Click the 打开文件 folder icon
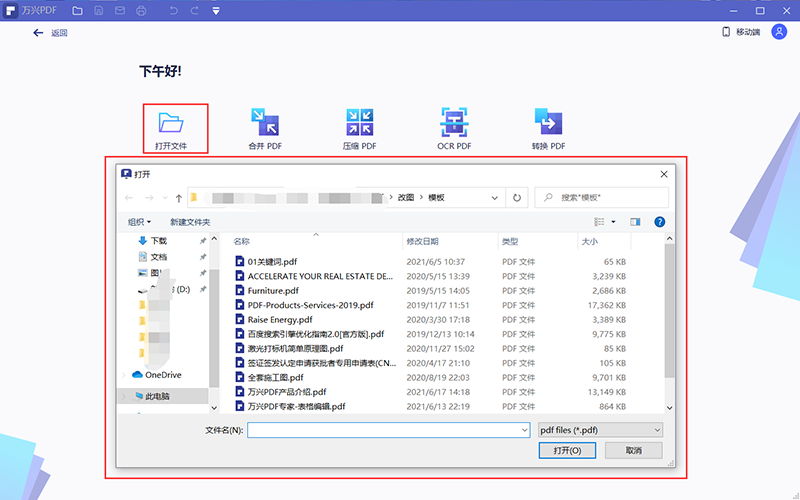Viewport: 800px width, 500px height. pyautogui.click(x=172, y=123)
